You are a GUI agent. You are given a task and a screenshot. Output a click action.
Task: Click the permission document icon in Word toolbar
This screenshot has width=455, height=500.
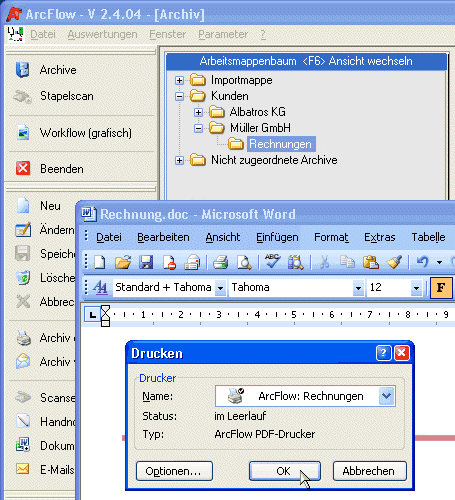(169, 262)
